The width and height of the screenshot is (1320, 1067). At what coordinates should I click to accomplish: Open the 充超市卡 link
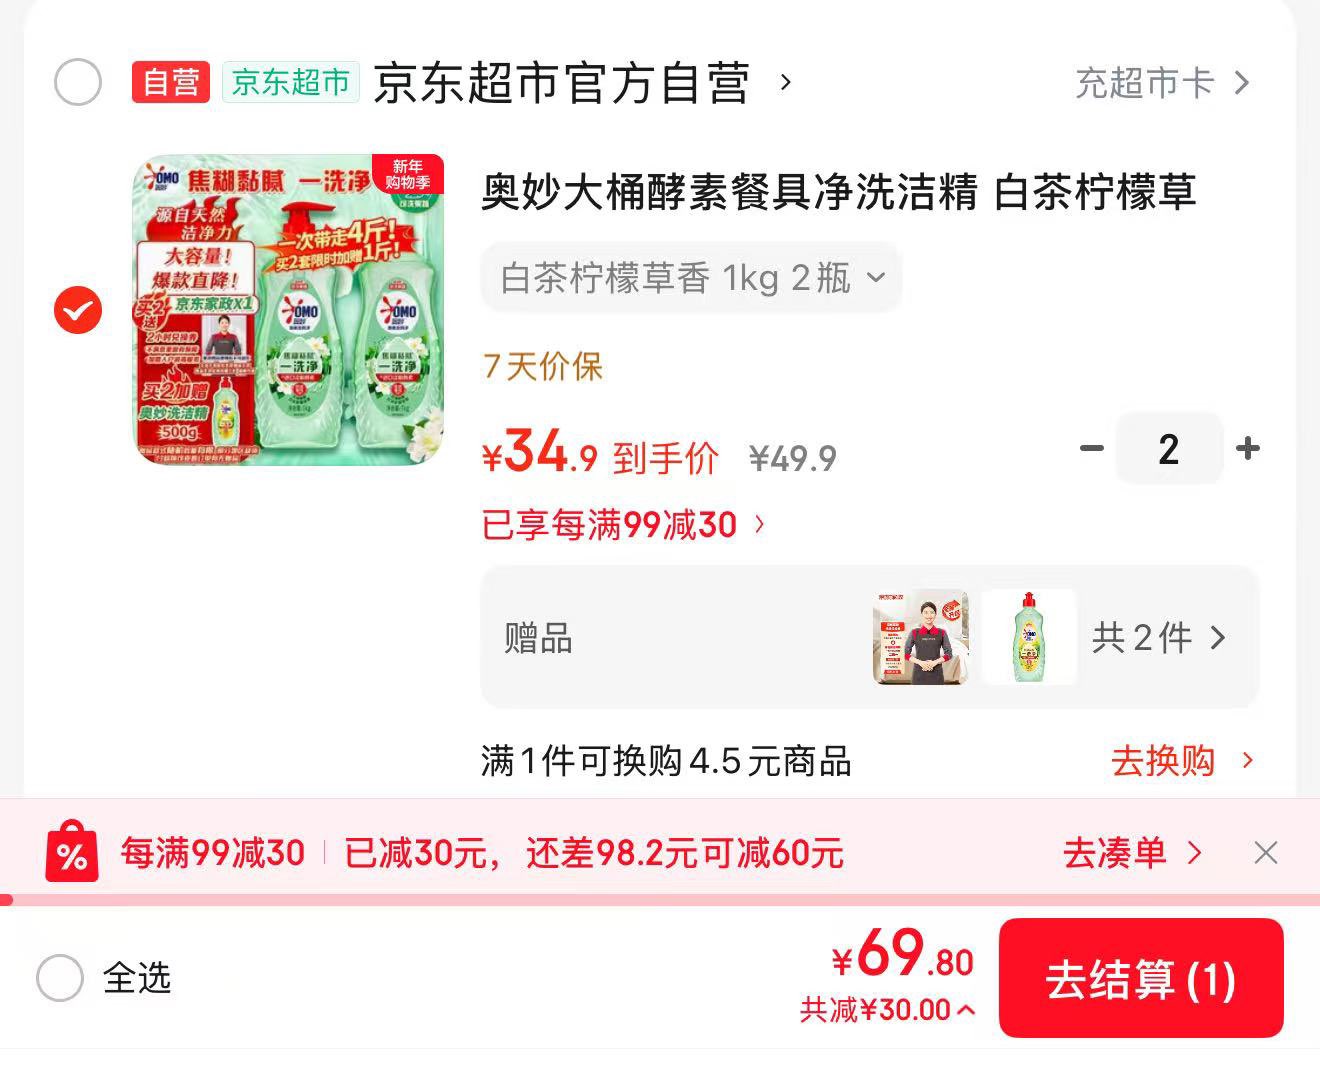point(1163,82)
